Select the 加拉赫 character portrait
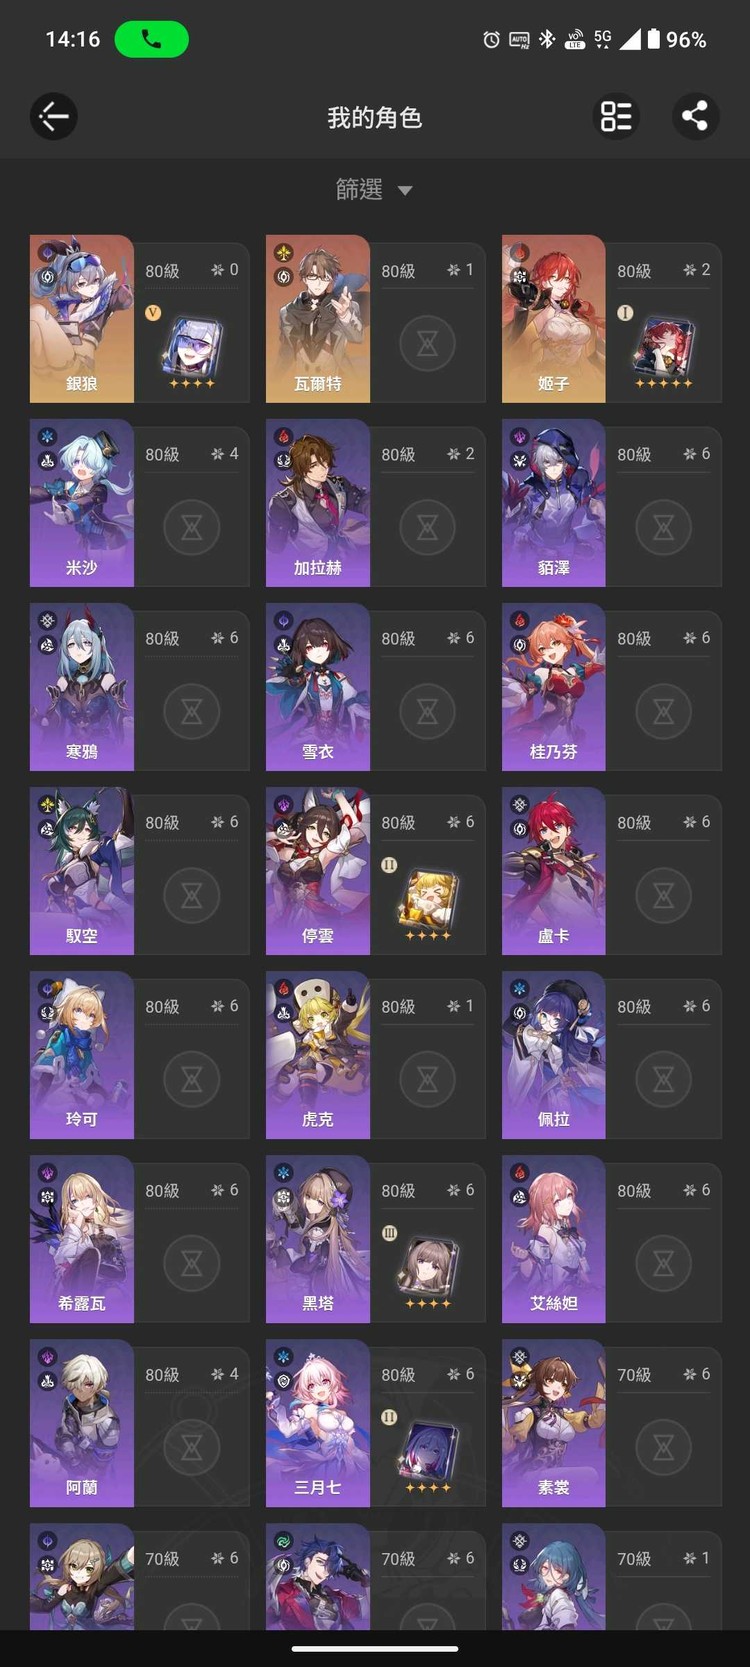The image size is (750, 1667). tap(318, 503)
